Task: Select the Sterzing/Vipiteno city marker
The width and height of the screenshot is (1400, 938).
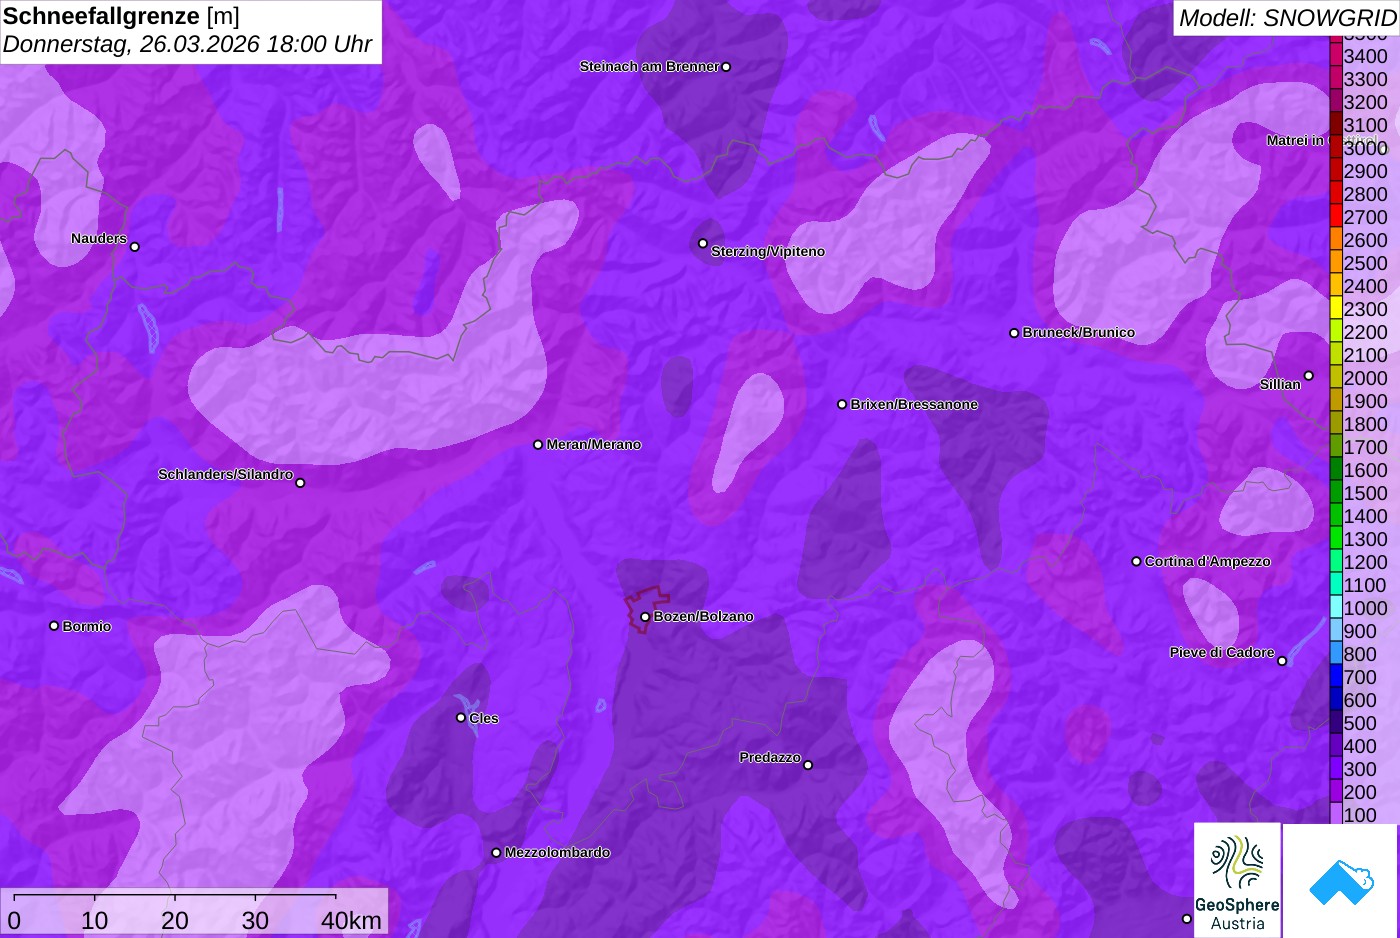Action: (703, 243)
